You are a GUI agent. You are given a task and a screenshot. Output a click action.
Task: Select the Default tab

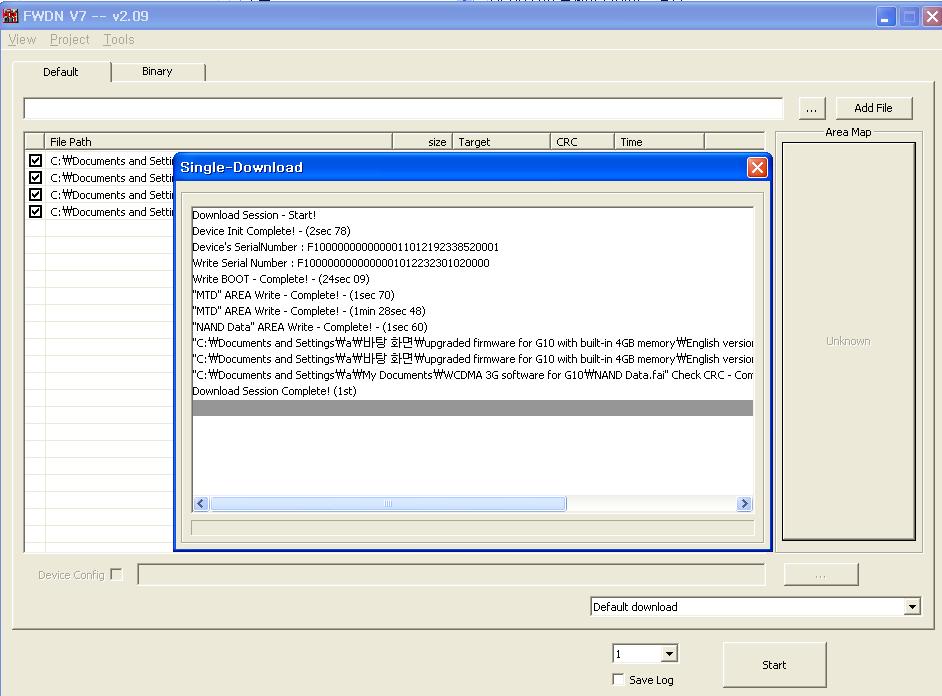click(x=61, y=72)
